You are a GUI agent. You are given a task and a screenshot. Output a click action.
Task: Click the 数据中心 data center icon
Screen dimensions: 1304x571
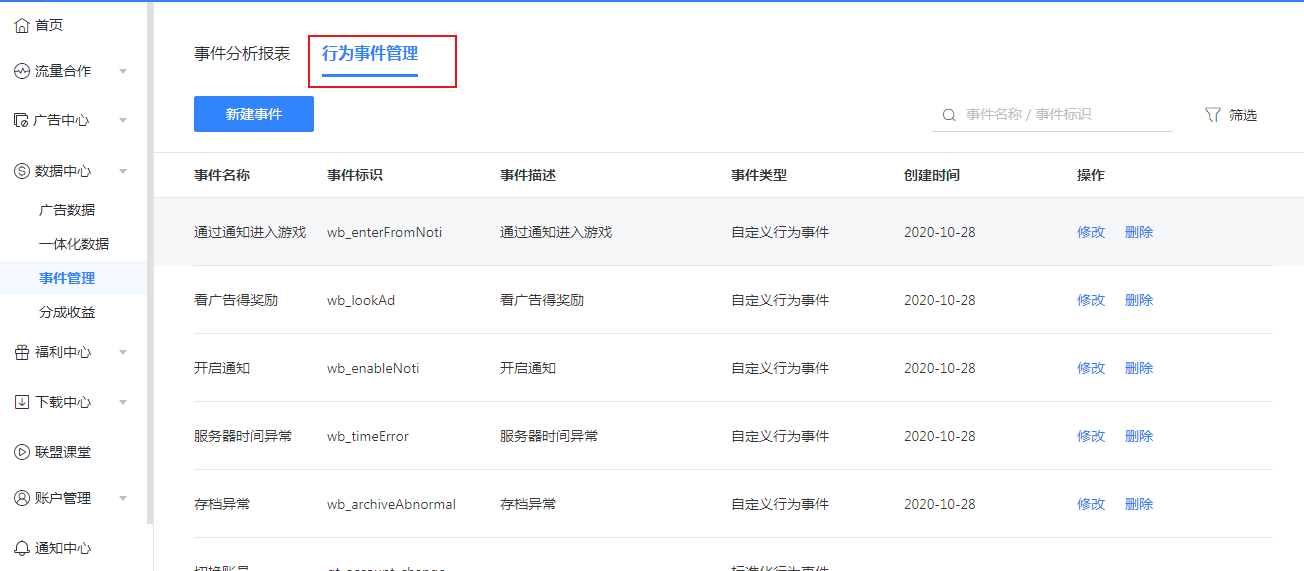click(22, 171)
